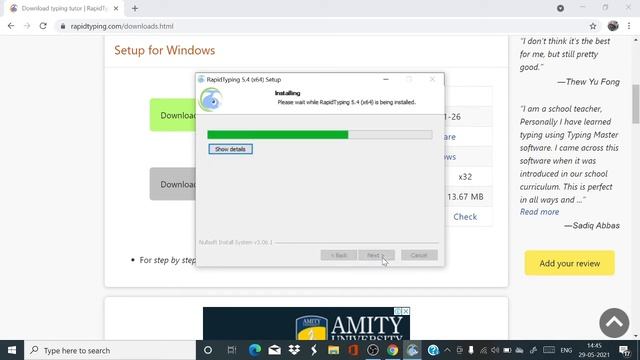Open Task View on taskbar

click(x=232, y=350)
